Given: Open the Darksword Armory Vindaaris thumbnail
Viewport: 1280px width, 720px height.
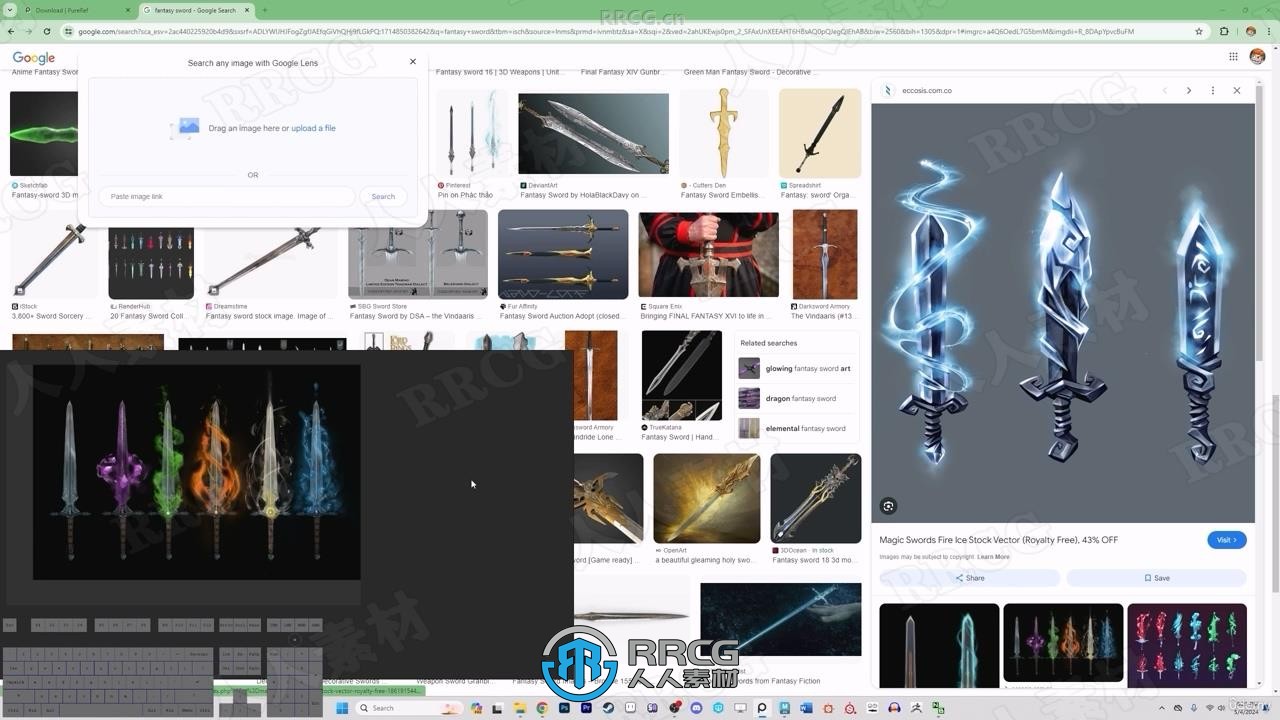Looking at the screenshot, I should pyautogui.click(x=825, y=254).
